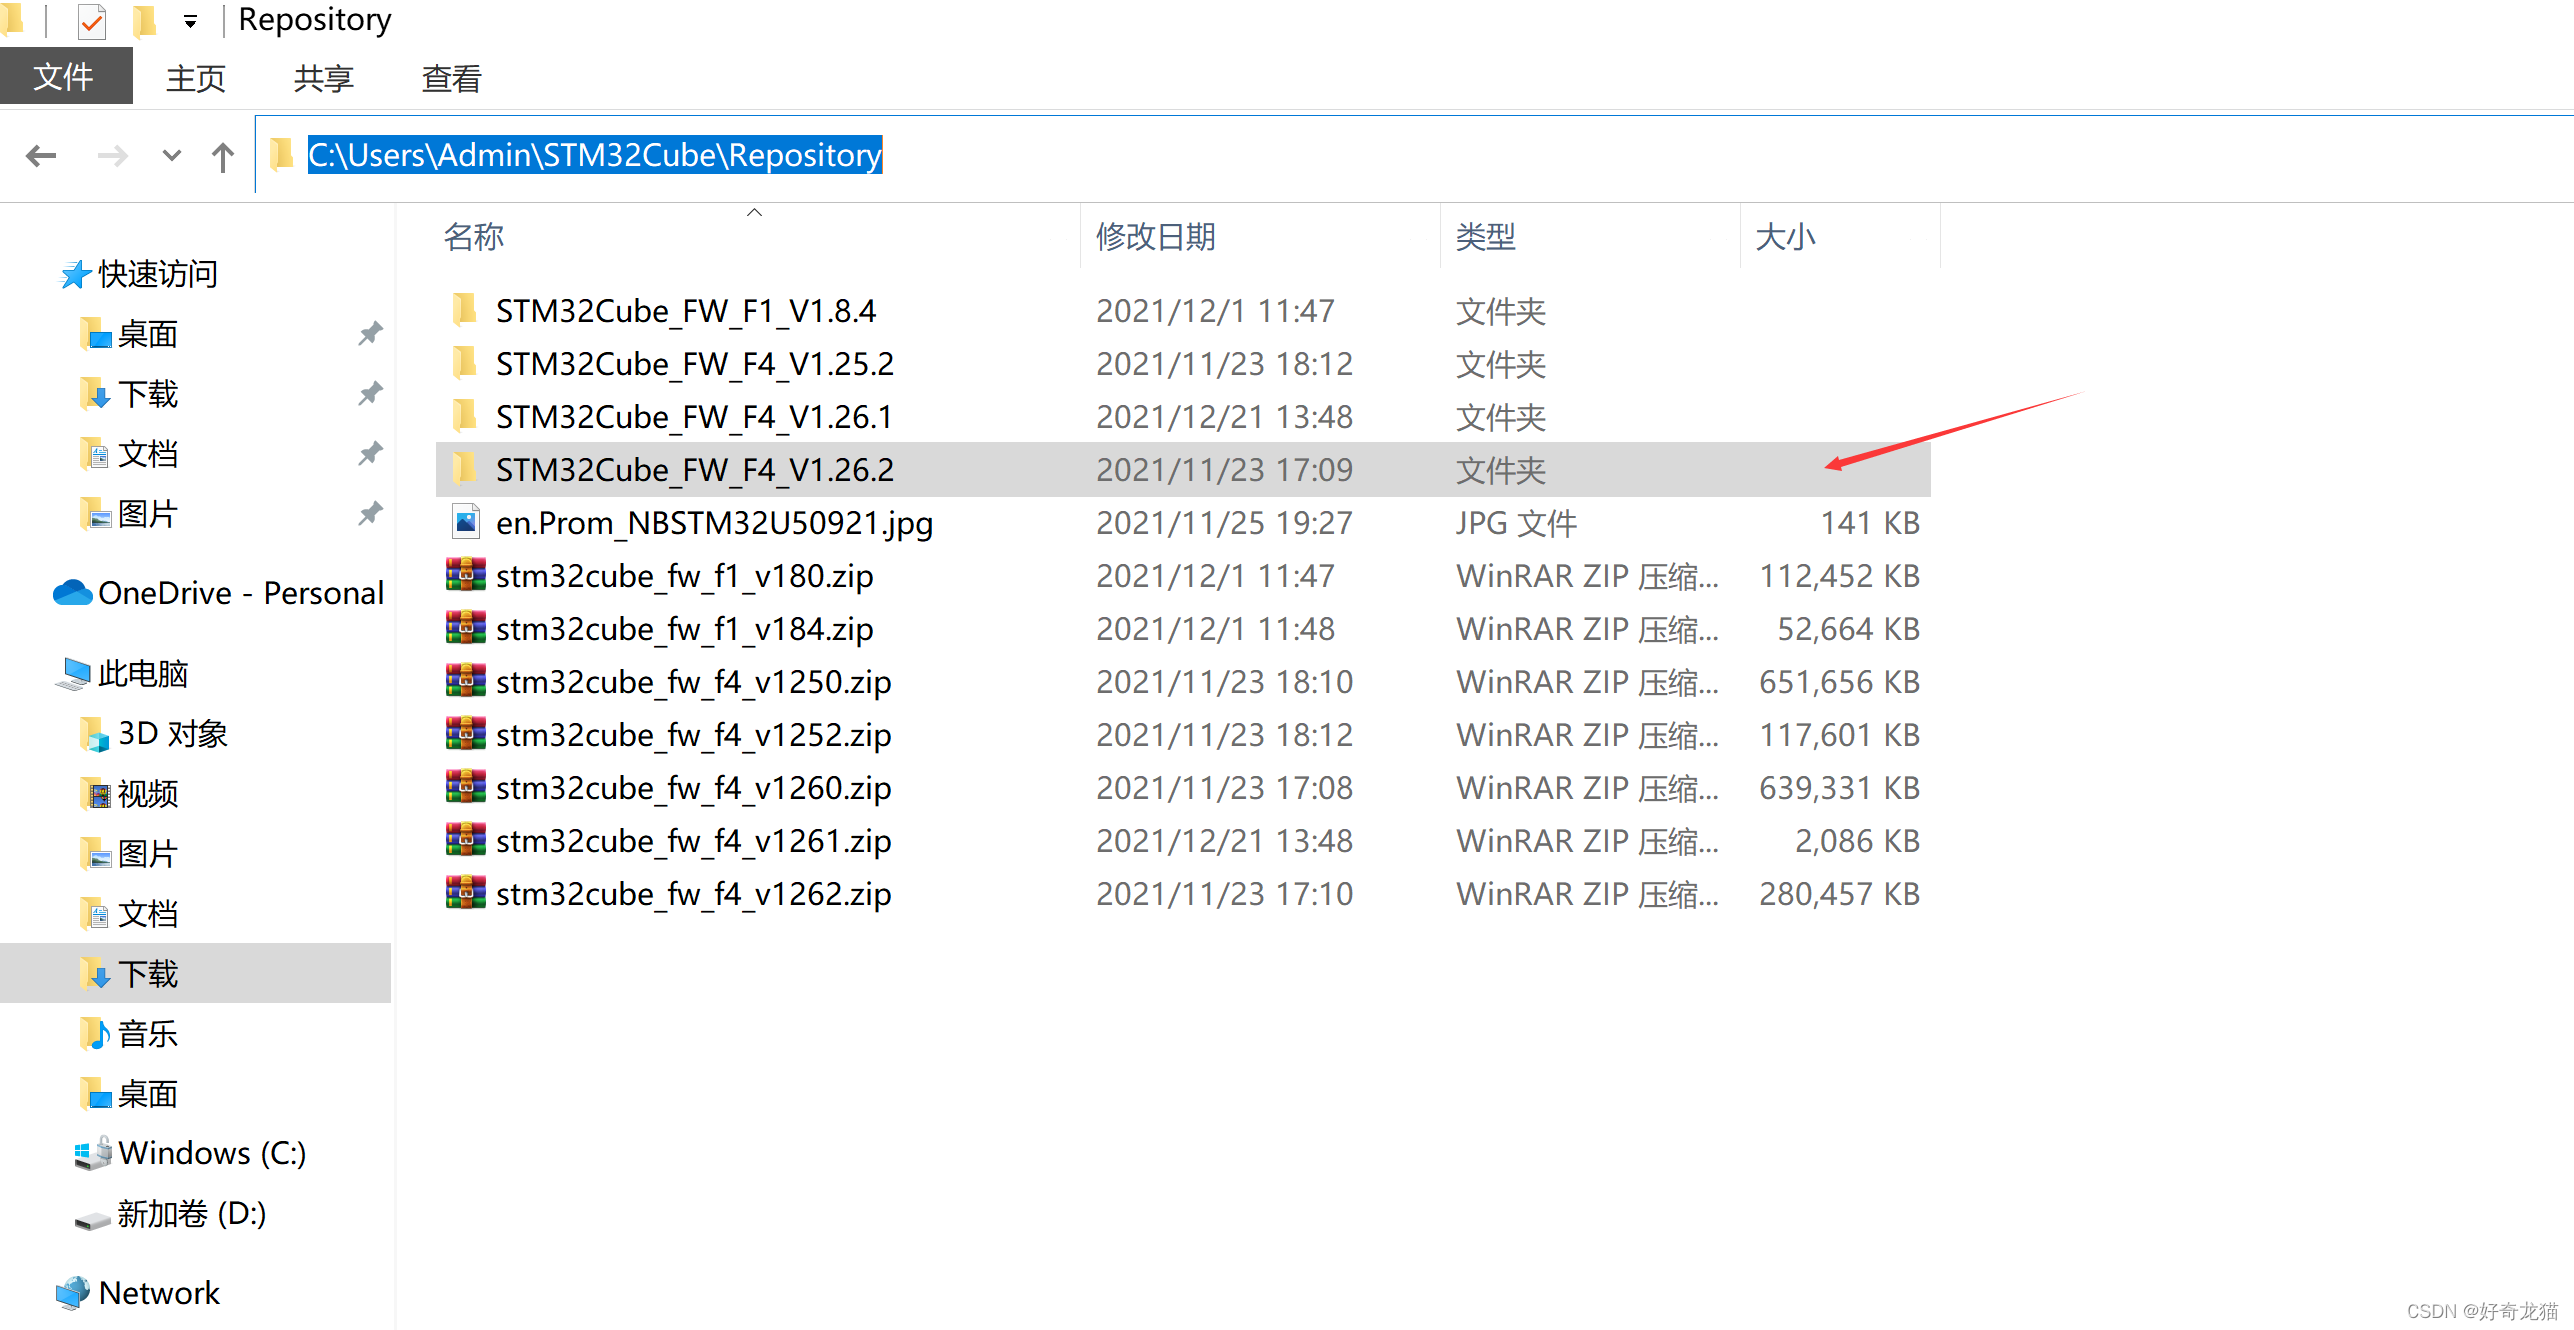Switch to the 共享 ribbon tab
This screenshot has width=2574, height=1330.
(323, 78)
